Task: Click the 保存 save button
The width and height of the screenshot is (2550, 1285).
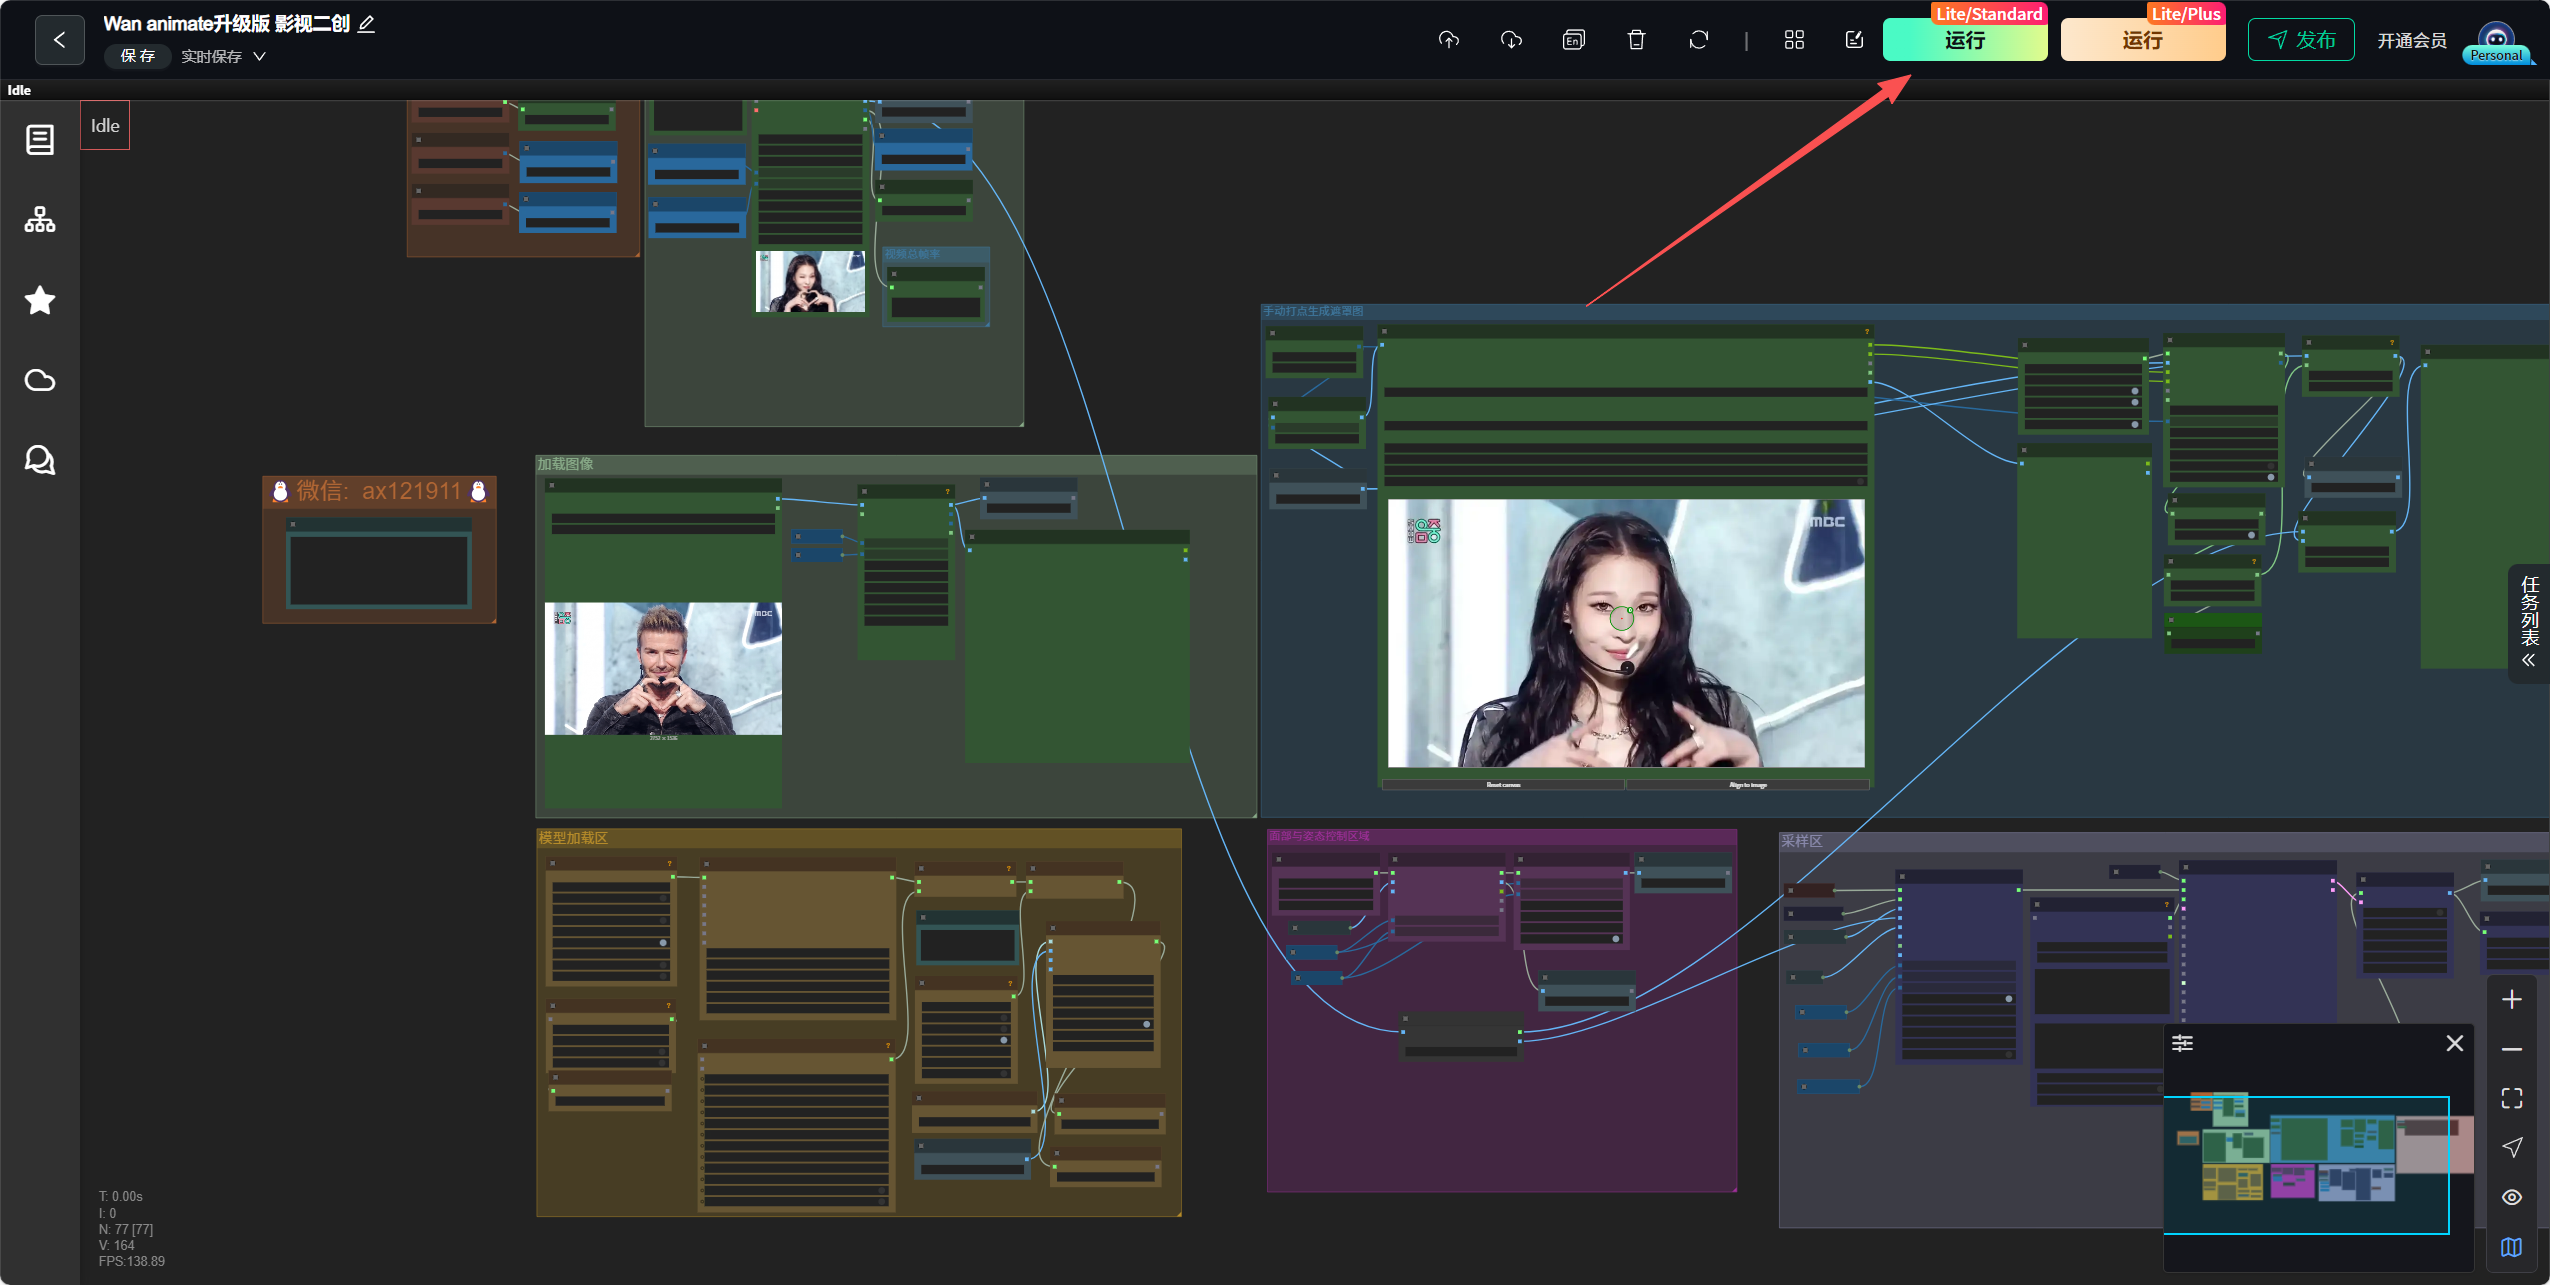Action: point(138,56)
